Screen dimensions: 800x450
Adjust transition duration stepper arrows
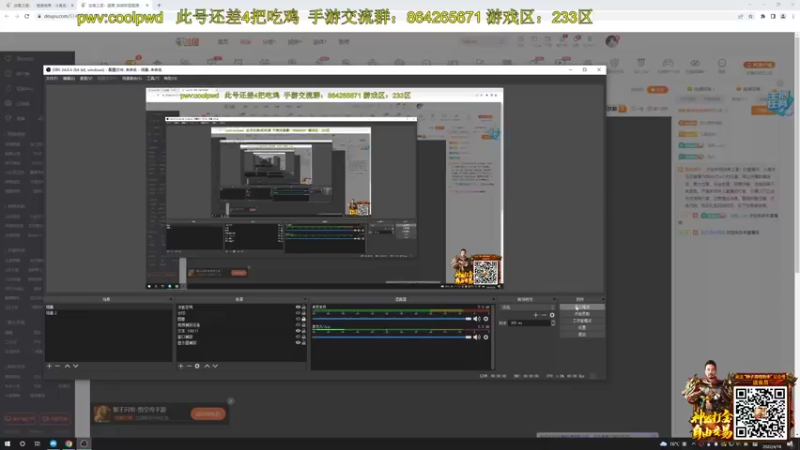553,323
